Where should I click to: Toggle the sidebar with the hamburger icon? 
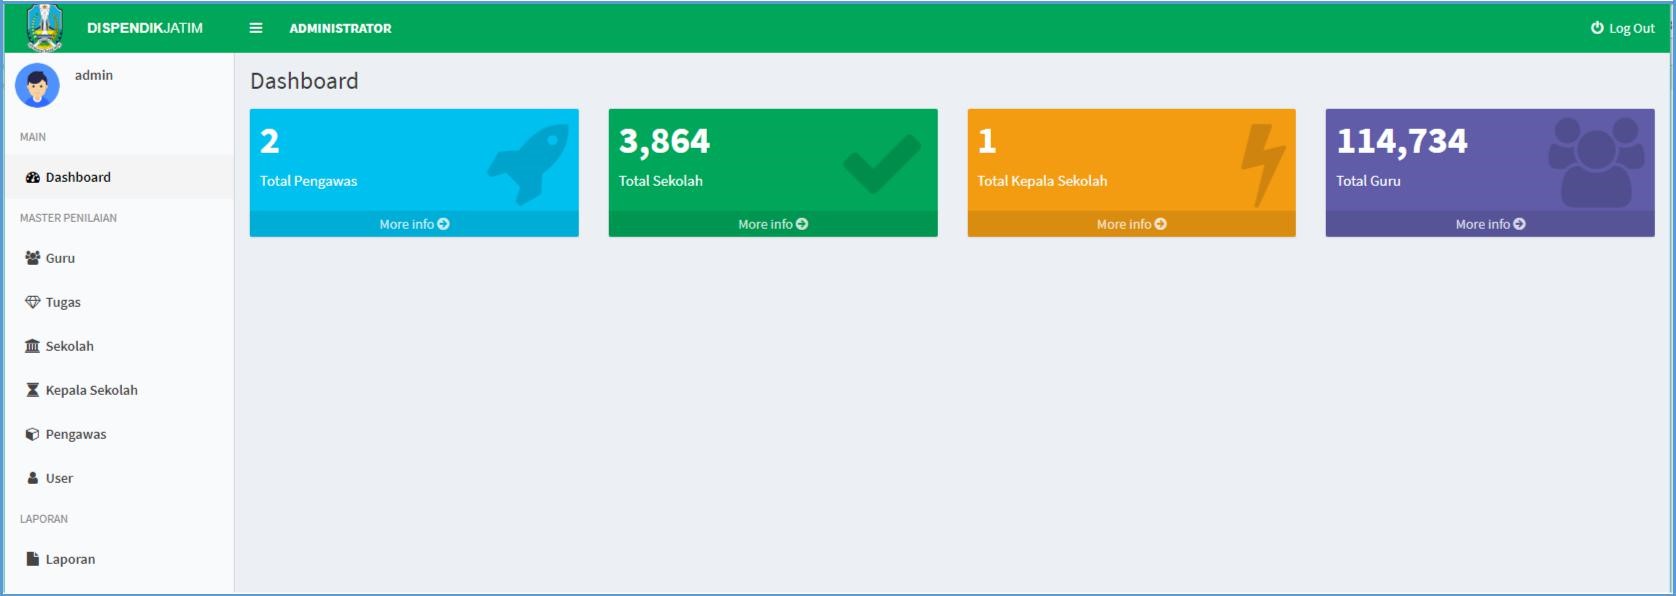(256, 28)
